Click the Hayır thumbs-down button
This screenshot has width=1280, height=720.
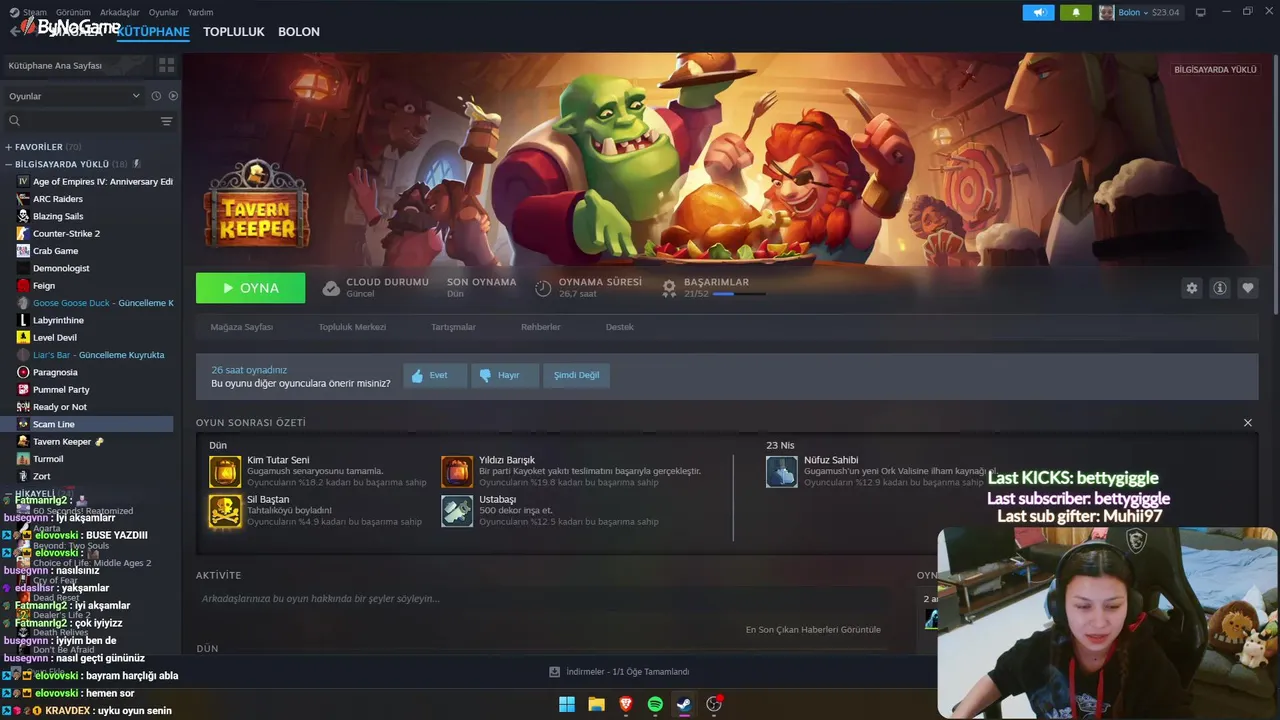(x=505, y=375)
